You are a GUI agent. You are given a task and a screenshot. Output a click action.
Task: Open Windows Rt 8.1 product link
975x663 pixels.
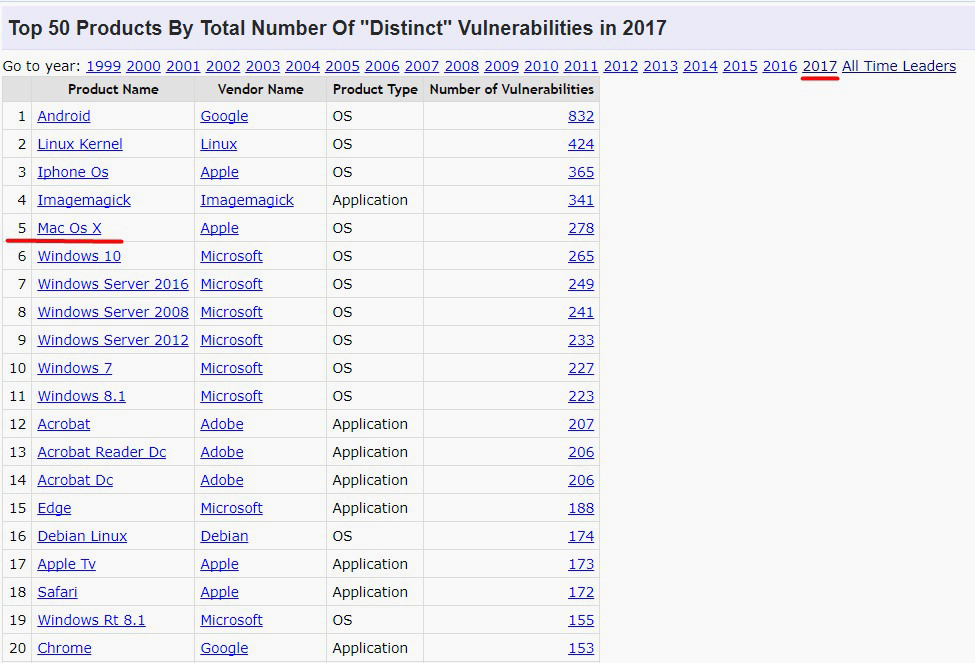point(91,620)
